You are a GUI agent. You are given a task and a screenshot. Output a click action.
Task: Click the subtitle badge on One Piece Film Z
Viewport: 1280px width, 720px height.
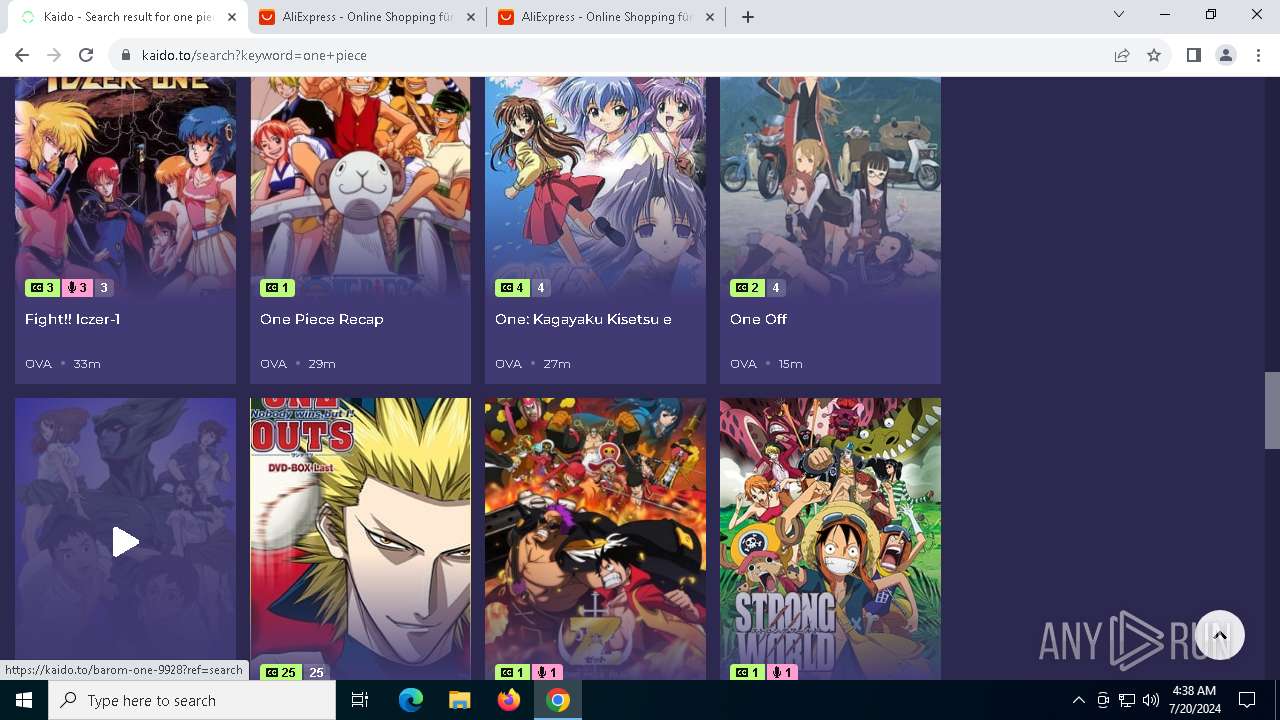[x=512, y=672]
